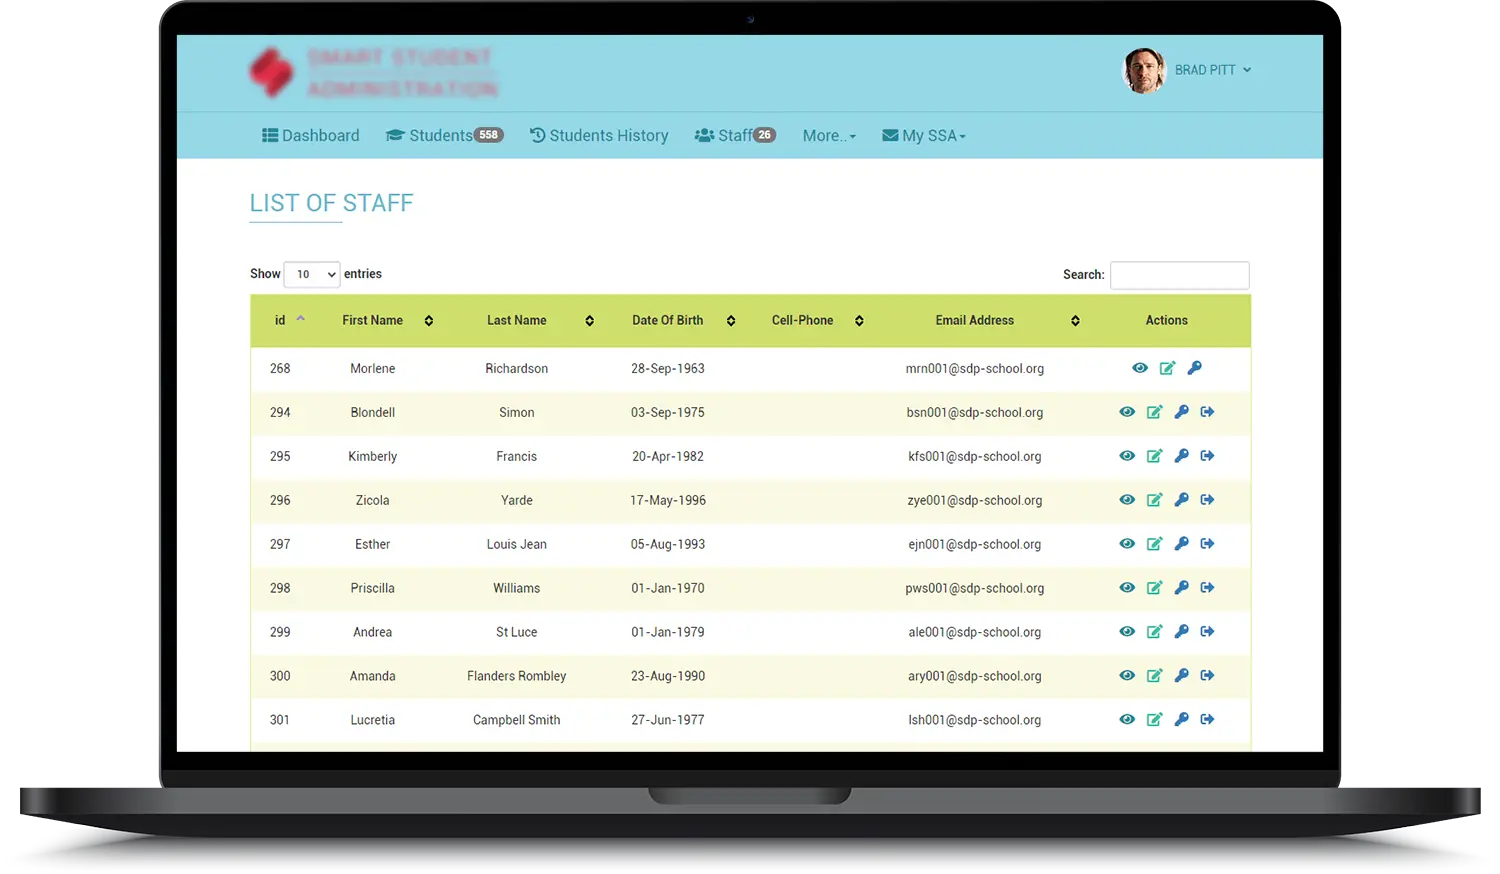Viewport: 1500px width, 874px height.
Task: Click exit-arrow icon in Amanda Flanders Rombley row
Action: [1207, 676]
